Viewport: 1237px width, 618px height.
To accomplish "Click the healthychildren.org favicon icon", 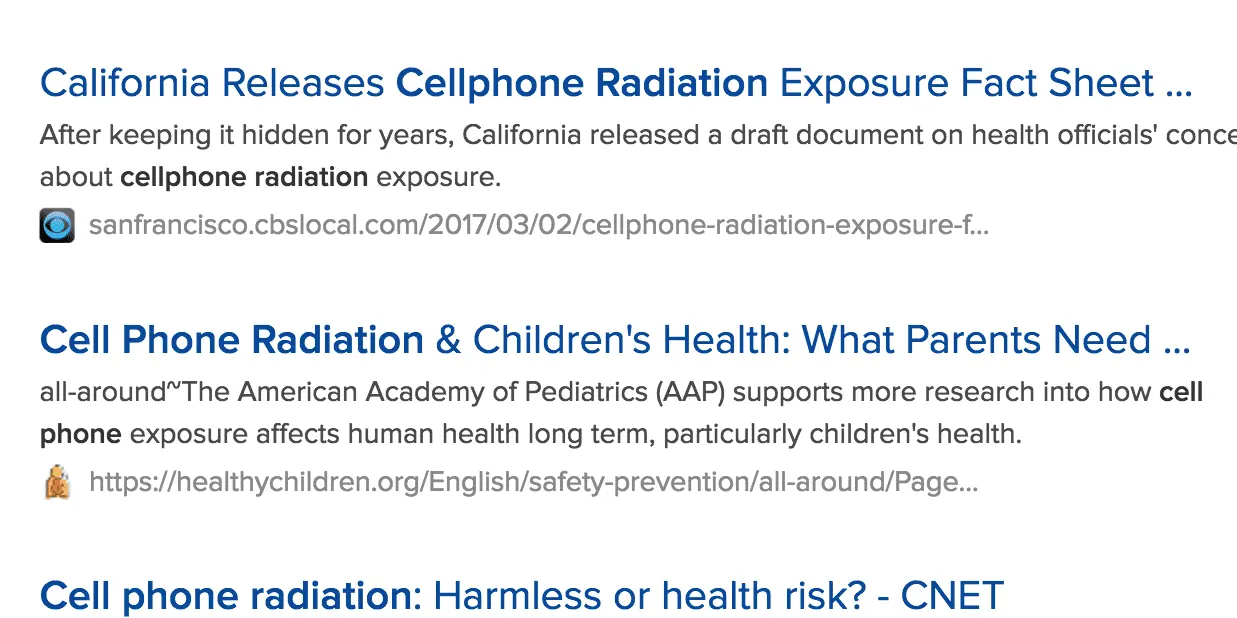I will [x=57, y=483].
